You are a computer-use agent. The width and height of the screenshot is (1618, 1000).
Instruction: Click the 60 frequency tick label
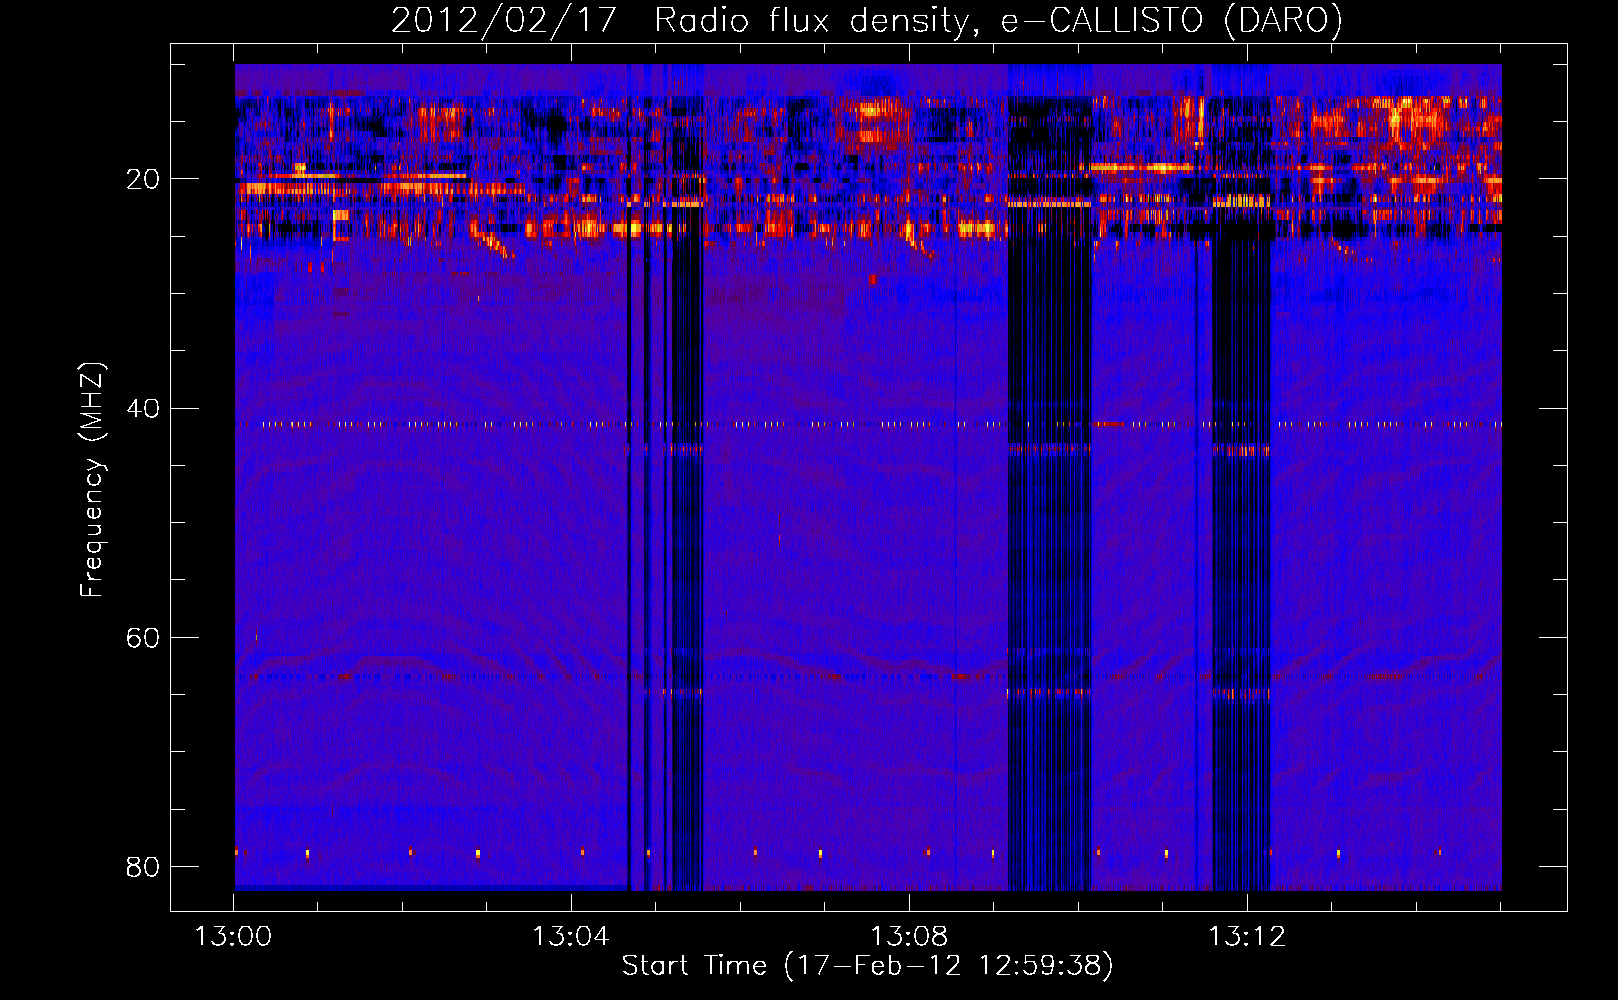(143, 637)
